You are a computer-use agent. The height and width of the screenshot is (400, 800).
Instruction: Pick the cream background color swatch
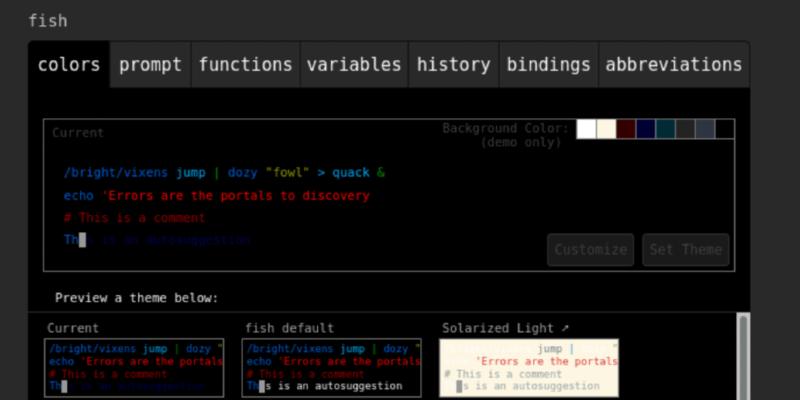point(606,129)
